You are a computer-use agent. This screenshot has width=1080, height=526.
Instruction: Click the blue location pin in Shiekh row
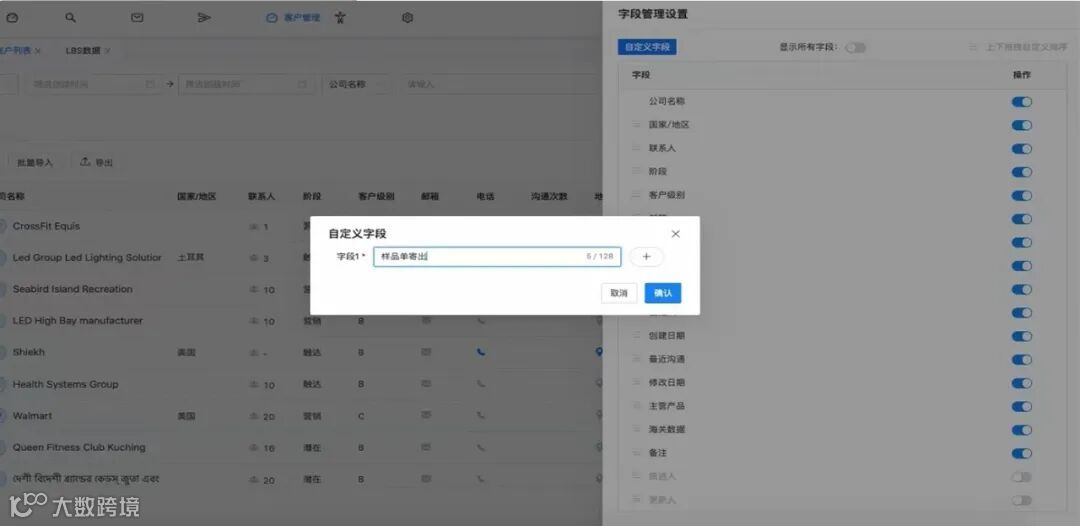pyautogui.click(x=599, y=352)
